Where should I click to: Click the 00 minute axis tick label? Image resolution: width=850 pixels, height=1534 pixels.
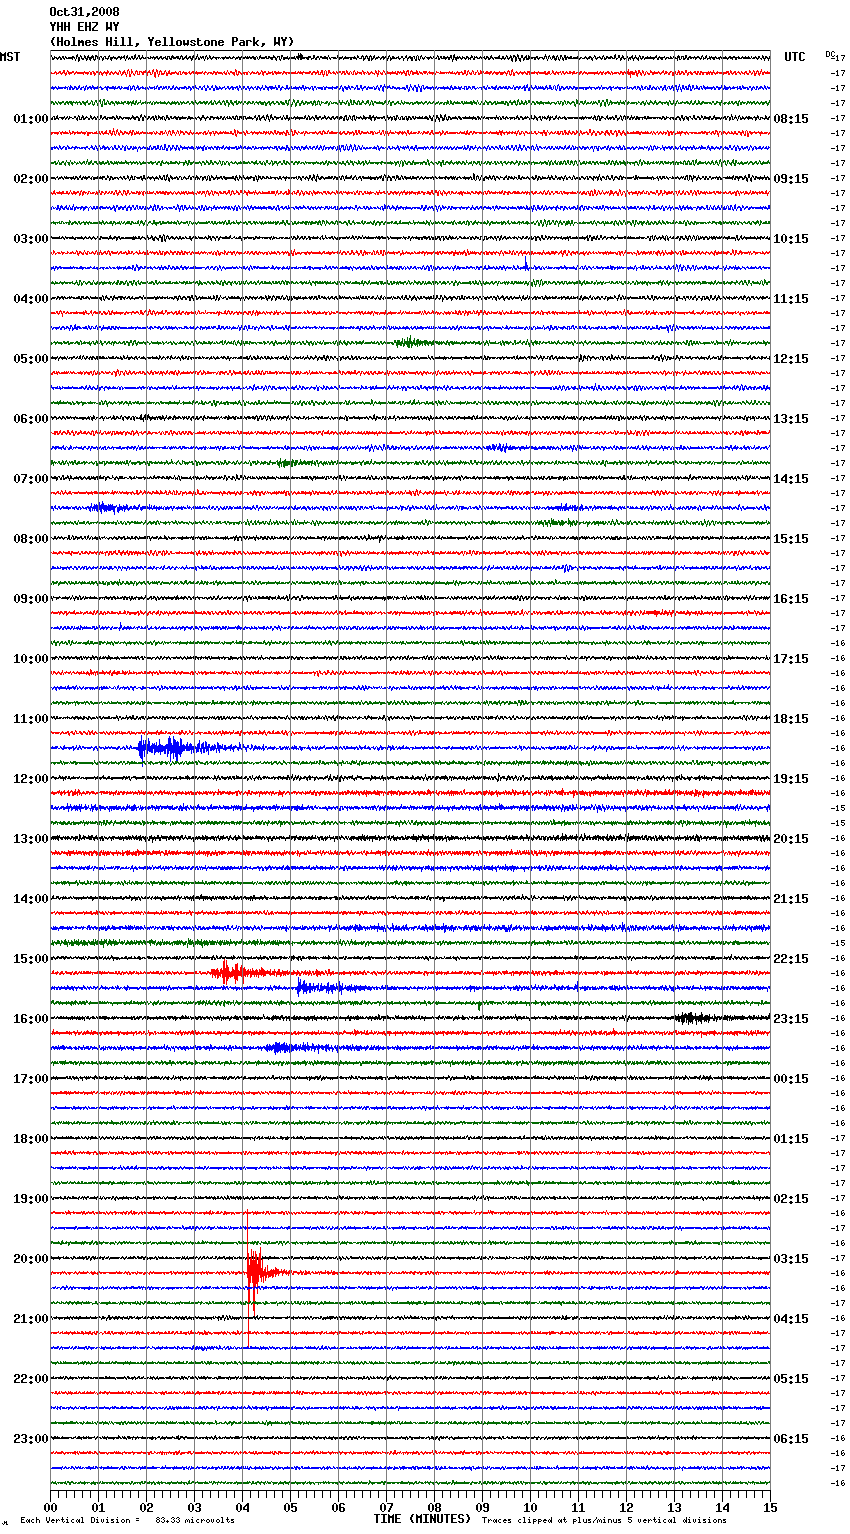coord(50,1507)
